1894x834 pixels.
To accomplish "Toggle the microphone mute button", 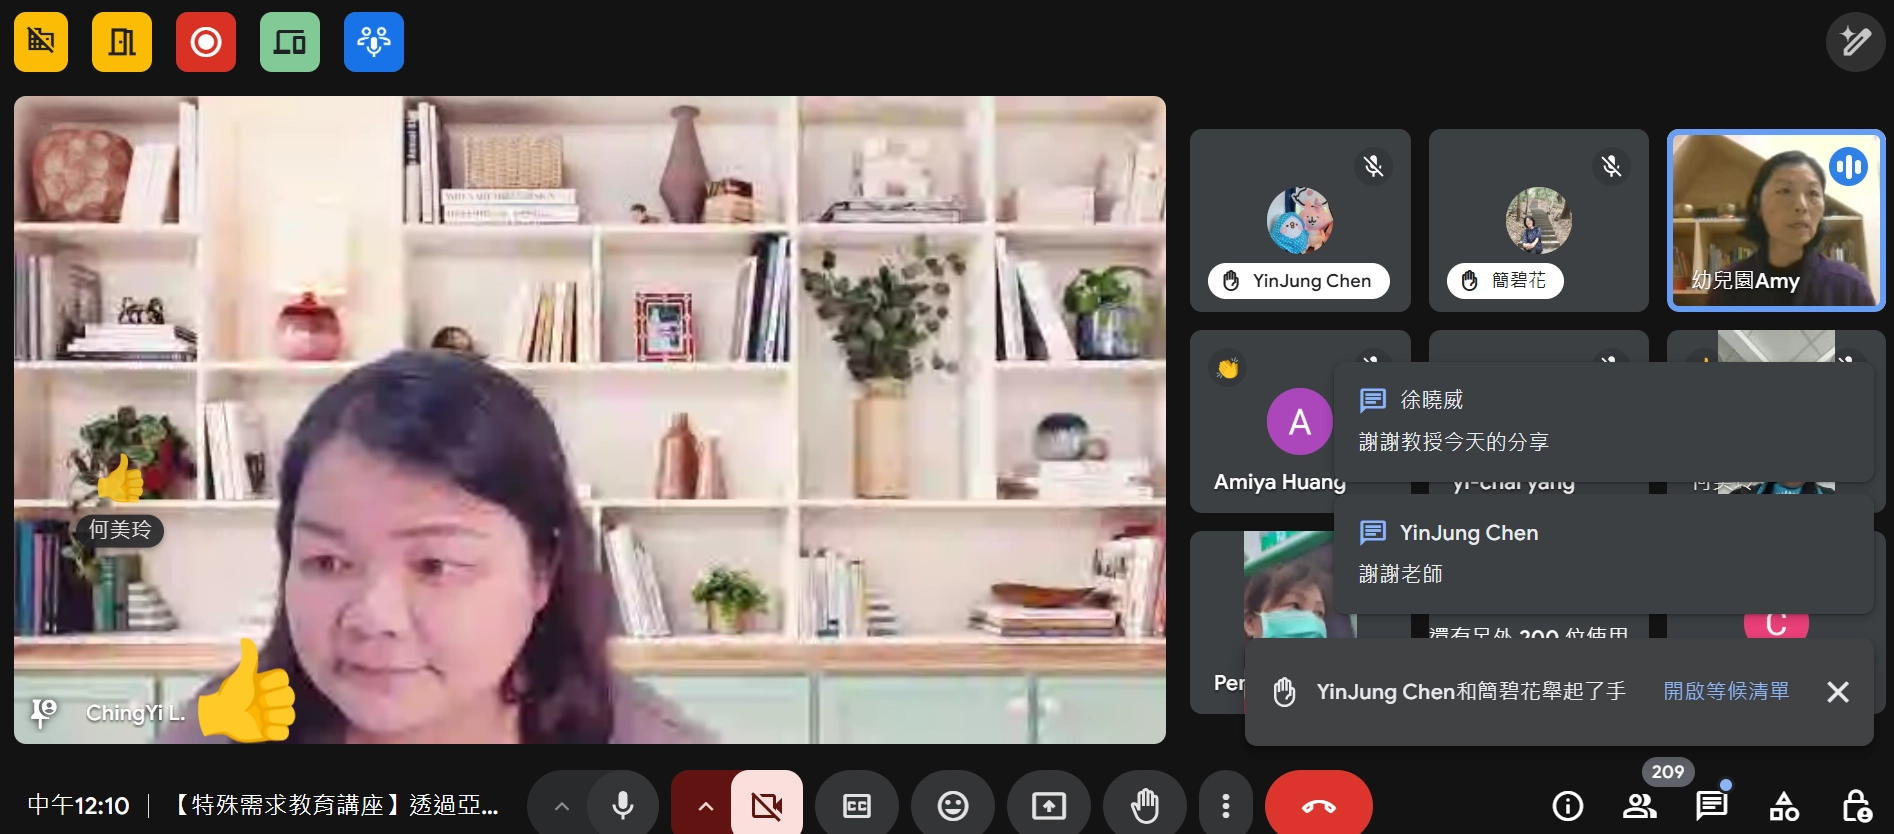I will [622, 805].
